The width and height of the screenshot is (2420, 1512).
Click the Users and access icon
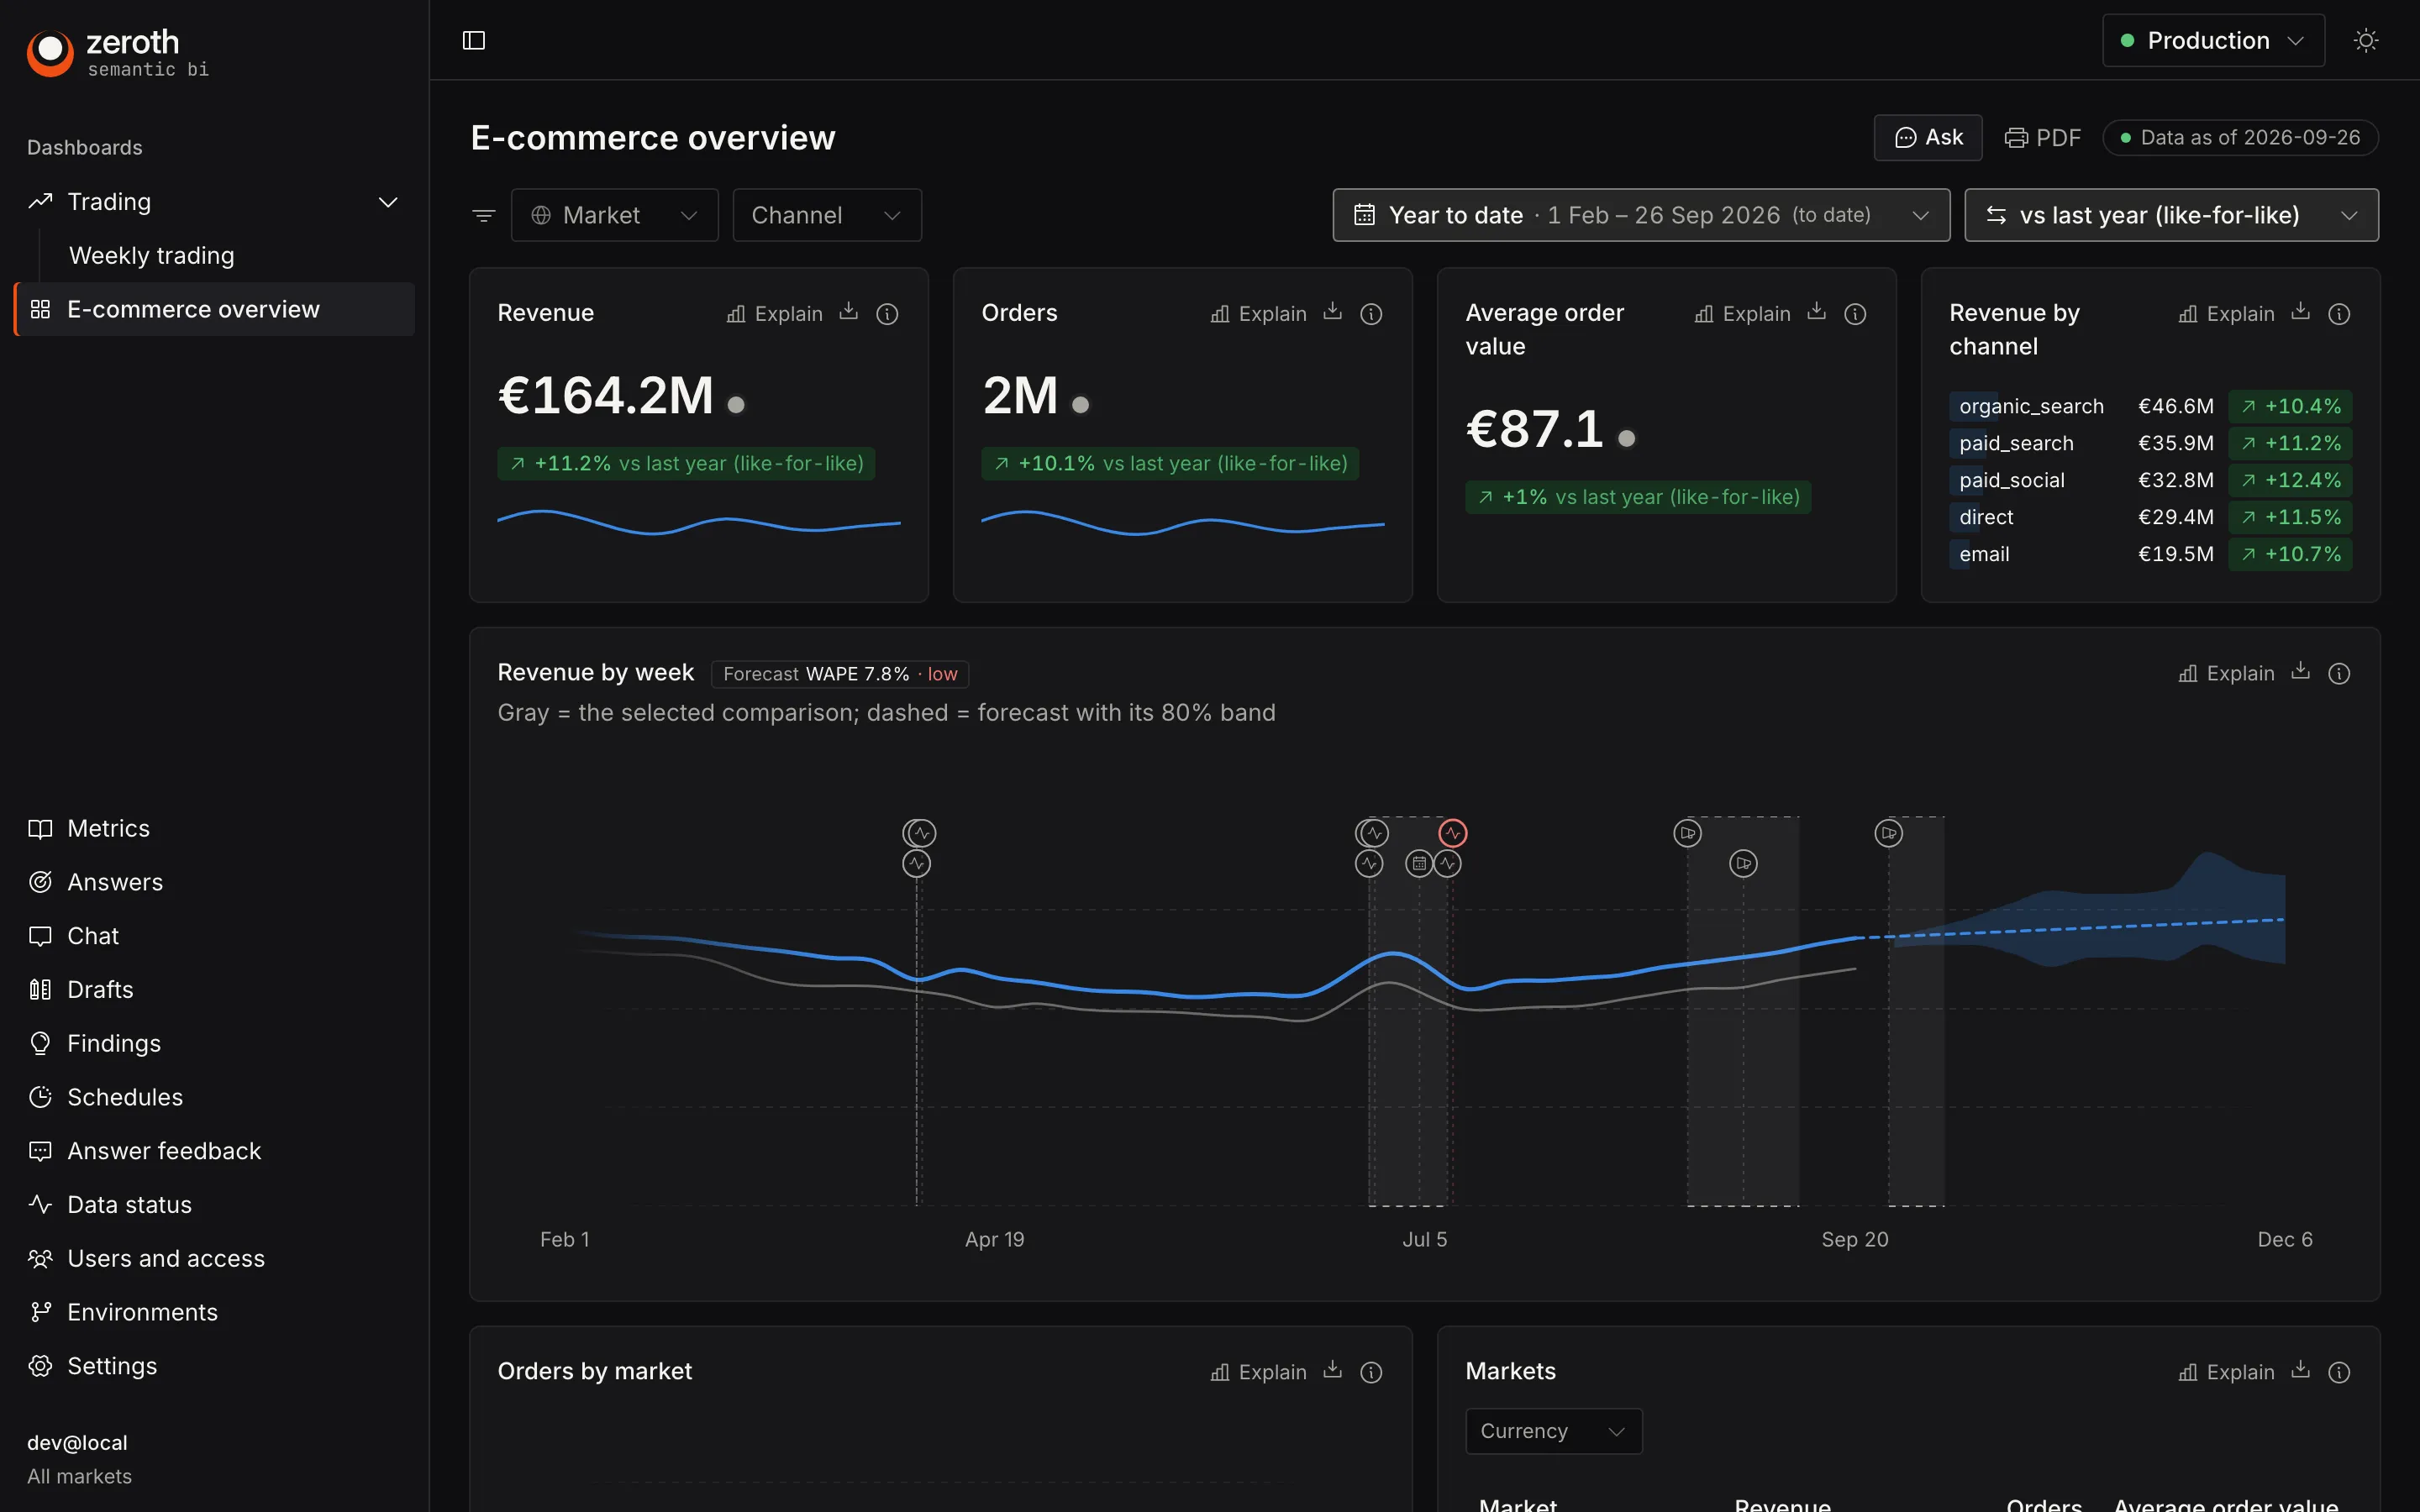point(40,1258)
